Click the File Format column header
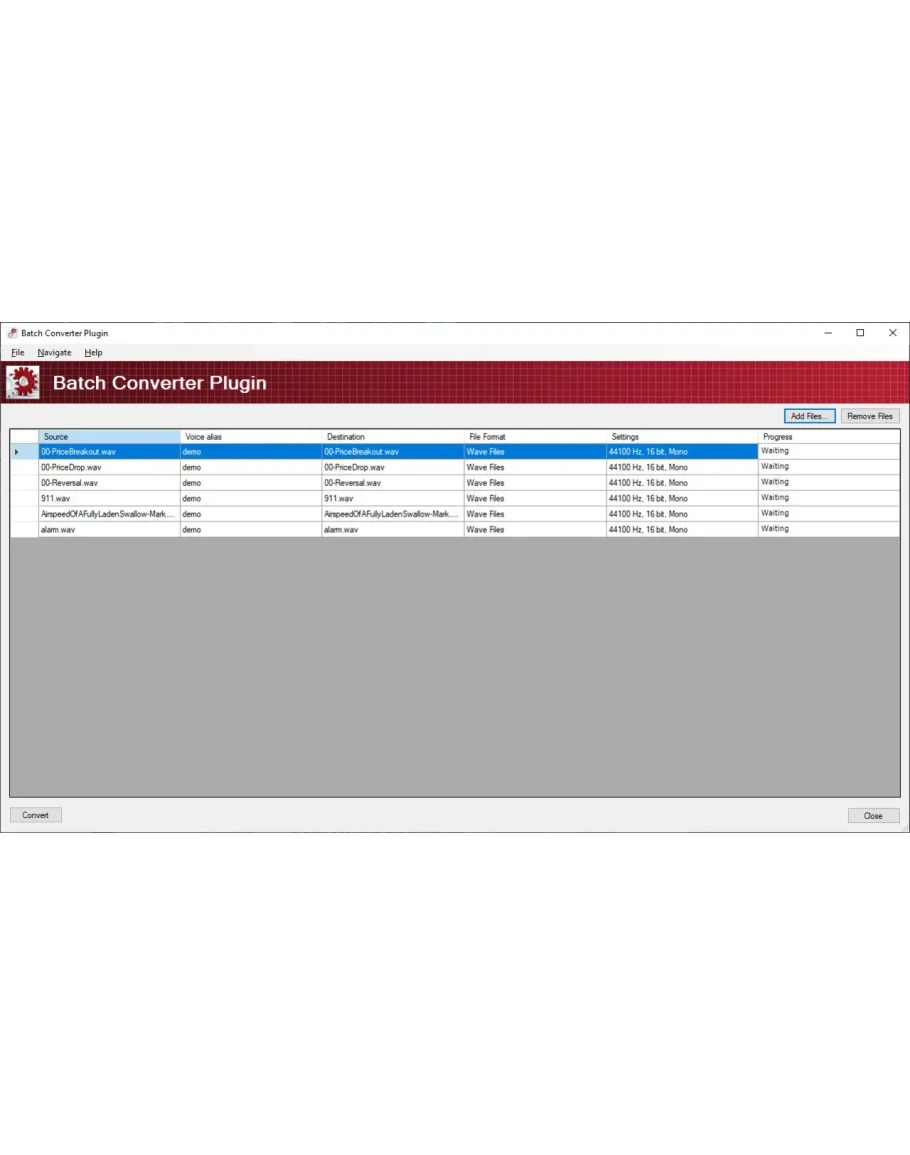This screenshot has height=1155, width=910. pos(535,437)
